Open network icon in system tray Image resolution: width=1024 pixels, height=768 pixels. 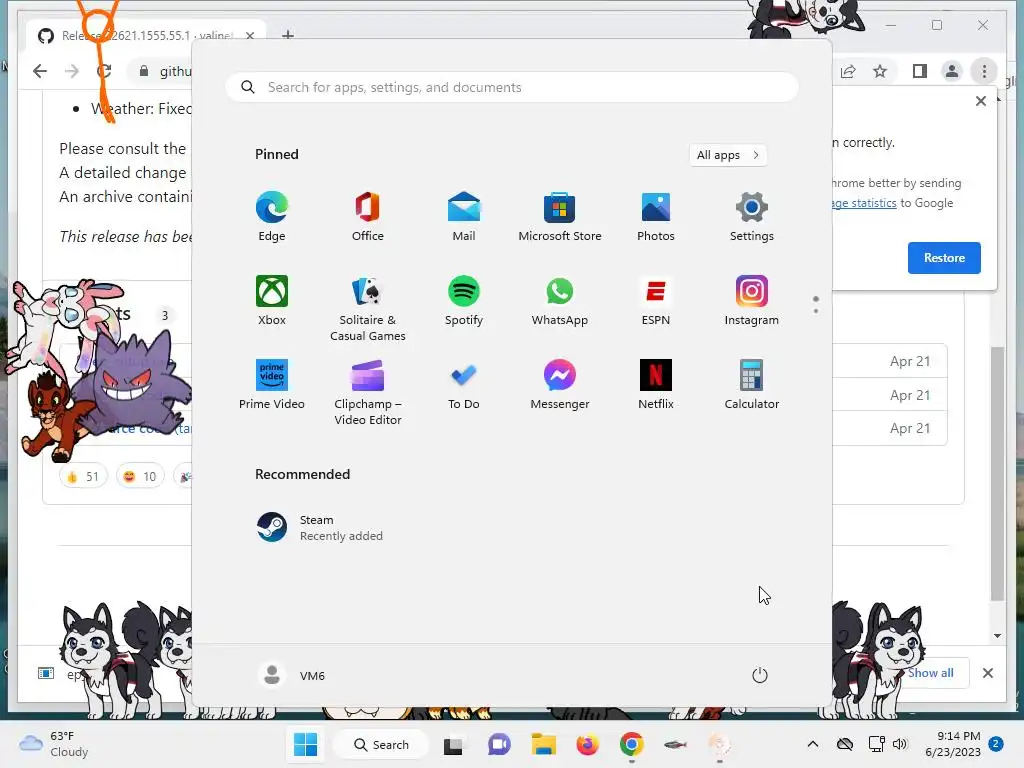tap(876, 744)
